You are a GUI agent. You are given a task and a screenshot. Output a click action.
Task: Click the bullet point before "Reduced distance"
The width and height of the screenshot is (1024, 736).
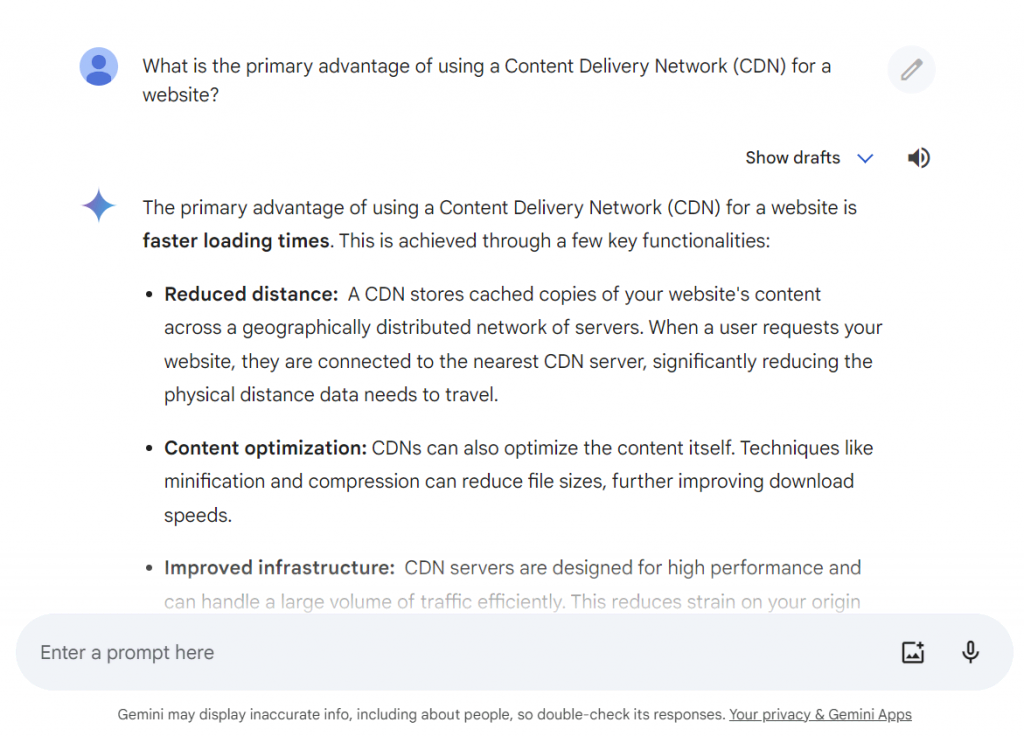pyautogui.click(x=150, y=295)
